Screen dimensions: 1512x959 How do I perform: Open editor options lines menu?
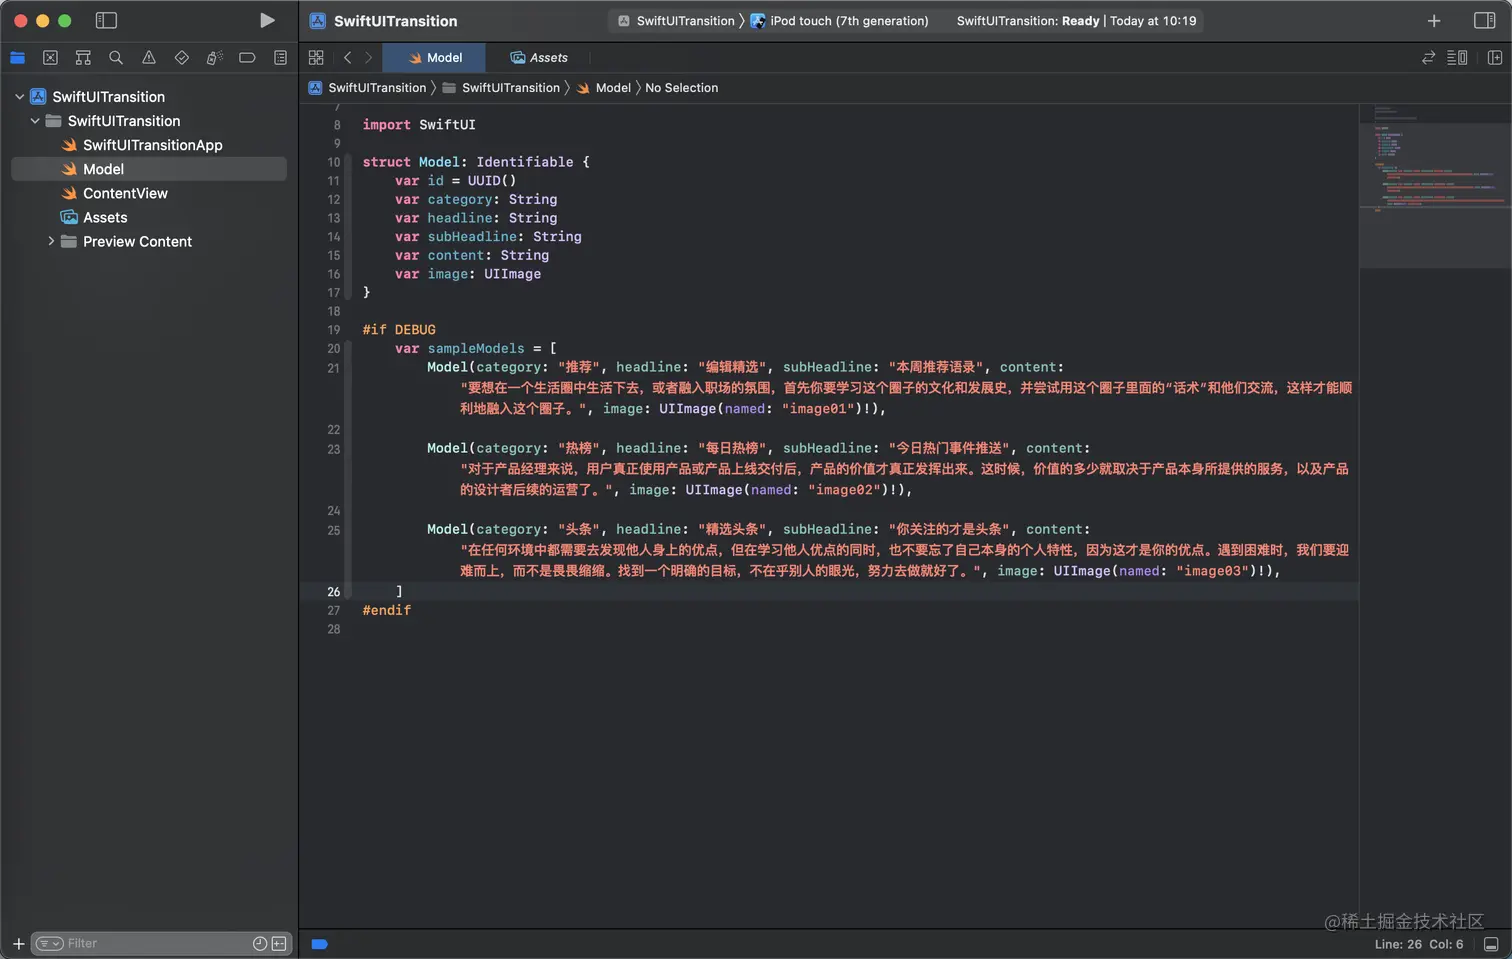(x=1458, y=58)
